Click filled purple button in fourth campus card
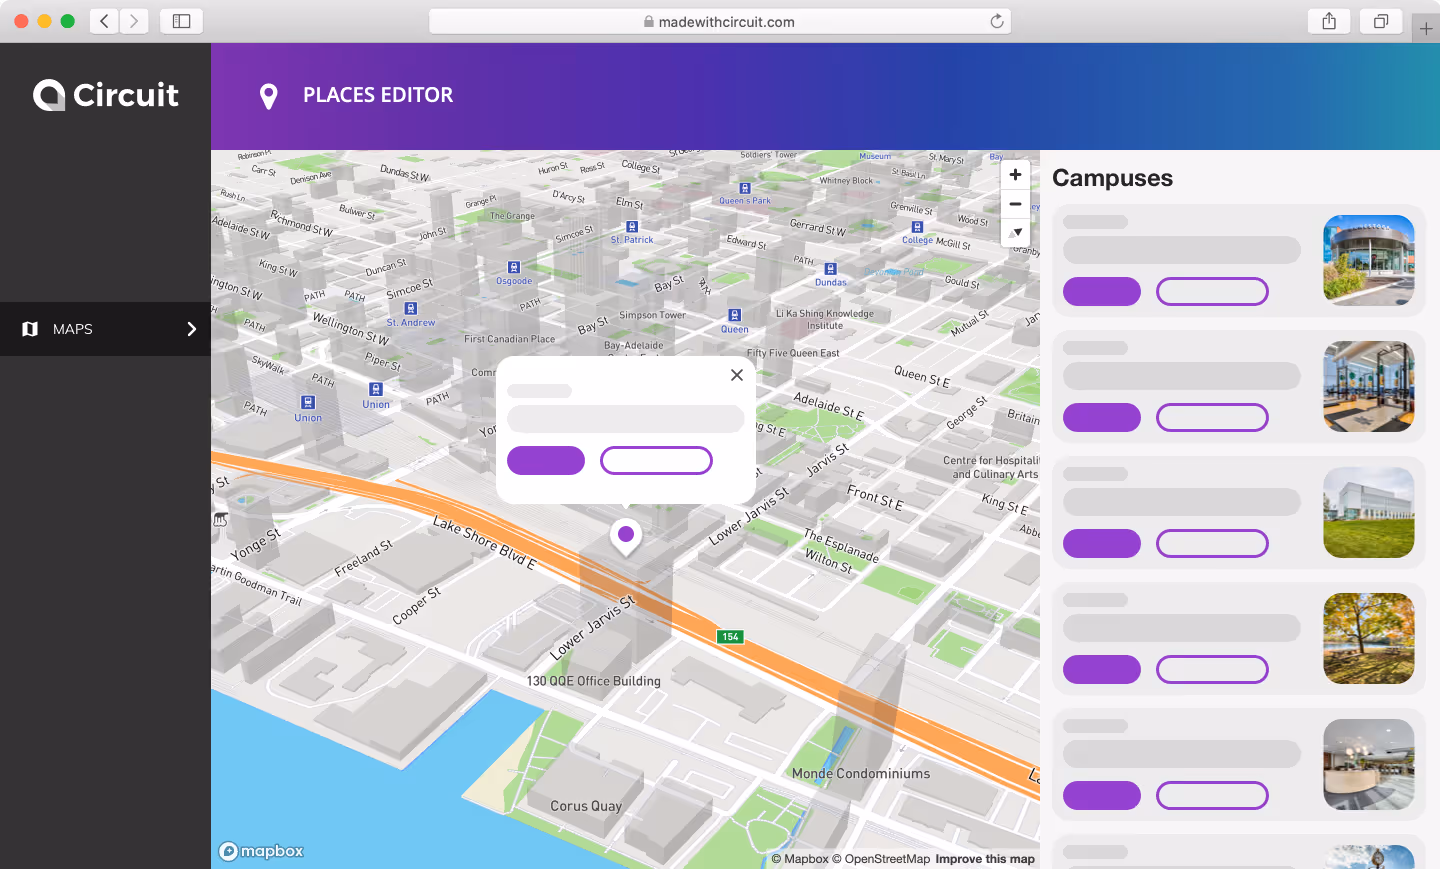The image size is (1440, 869). [x=1102, y=669]
